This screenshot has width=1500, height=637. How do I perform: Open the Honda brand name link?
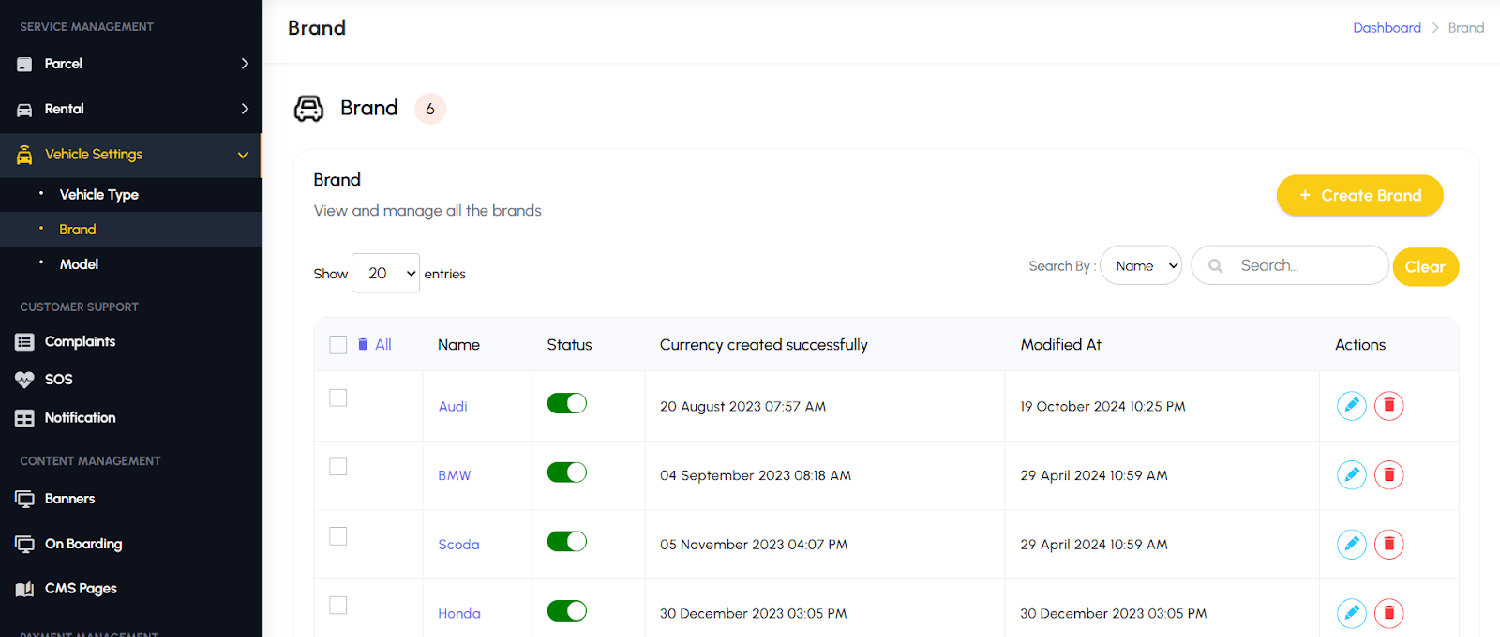[x=460, y=614]
